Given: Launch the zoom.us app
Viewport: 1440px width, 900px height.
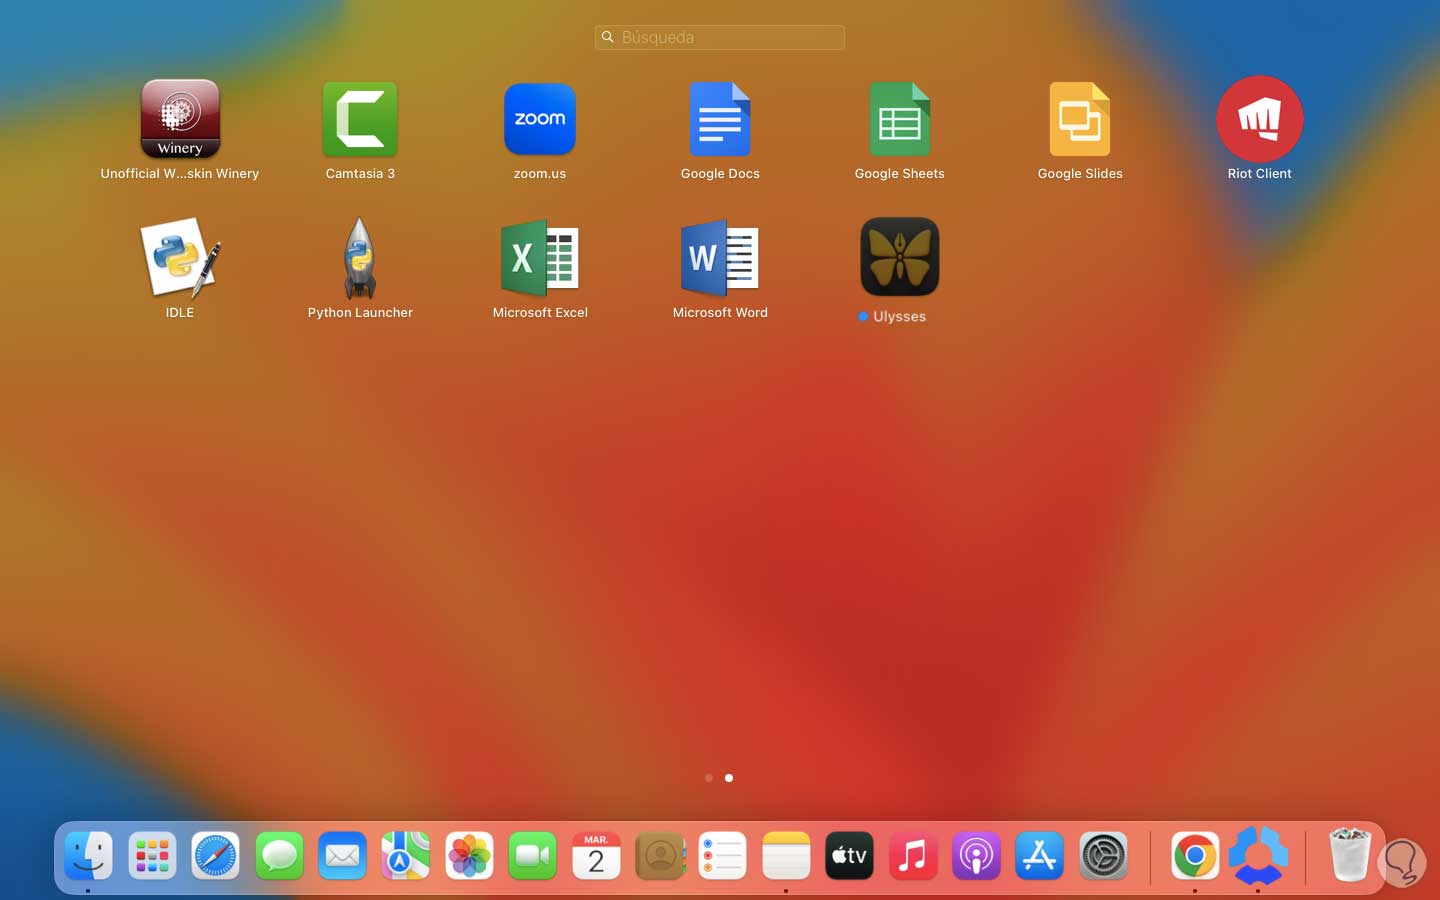Looking at the screenshot, I should point(540,120).
